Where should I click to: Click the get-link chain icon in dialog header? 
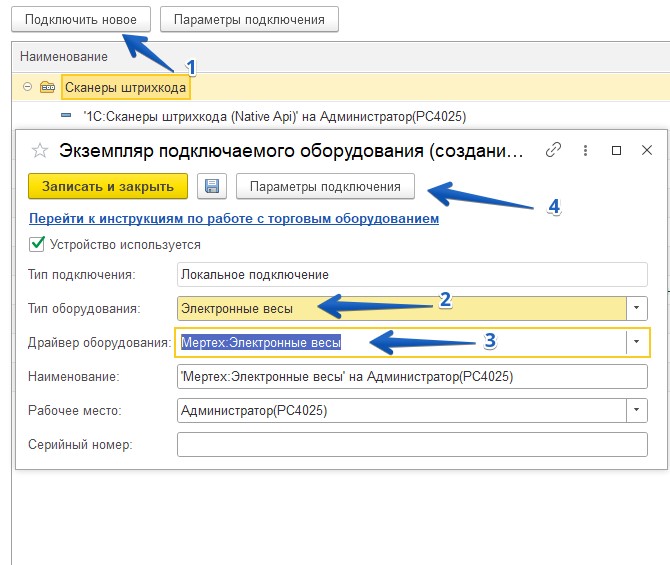point(553,150)
